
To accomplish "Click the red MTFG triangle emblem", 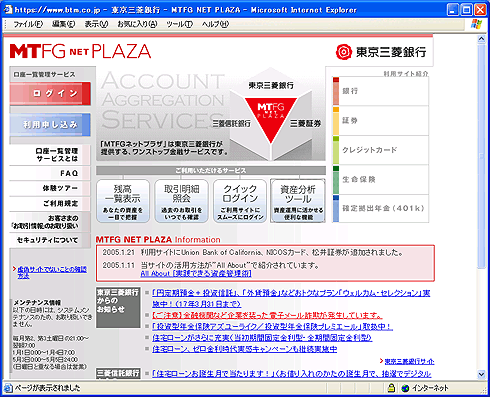I will [271, 120].
